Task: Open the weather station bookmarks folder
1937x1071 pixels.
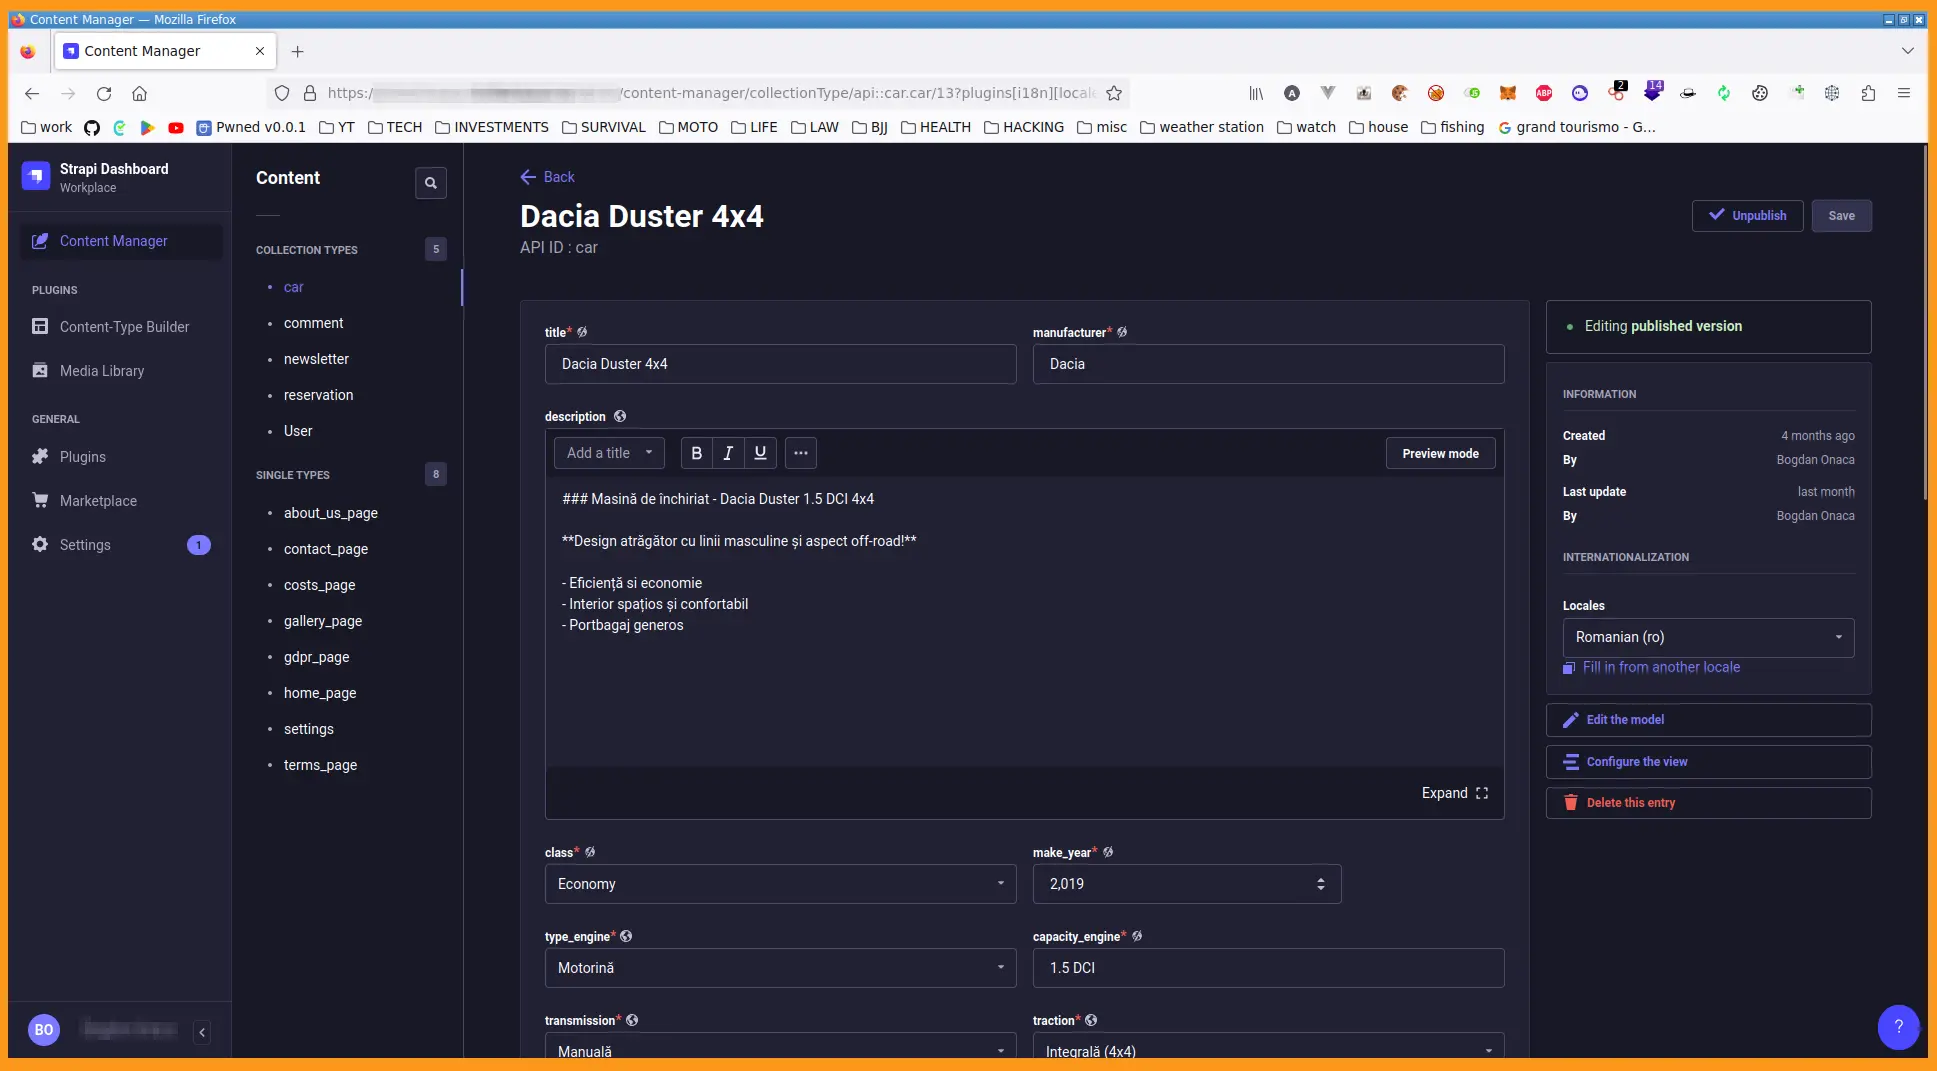Action: pyautogui.click(x=1202, y=127)
